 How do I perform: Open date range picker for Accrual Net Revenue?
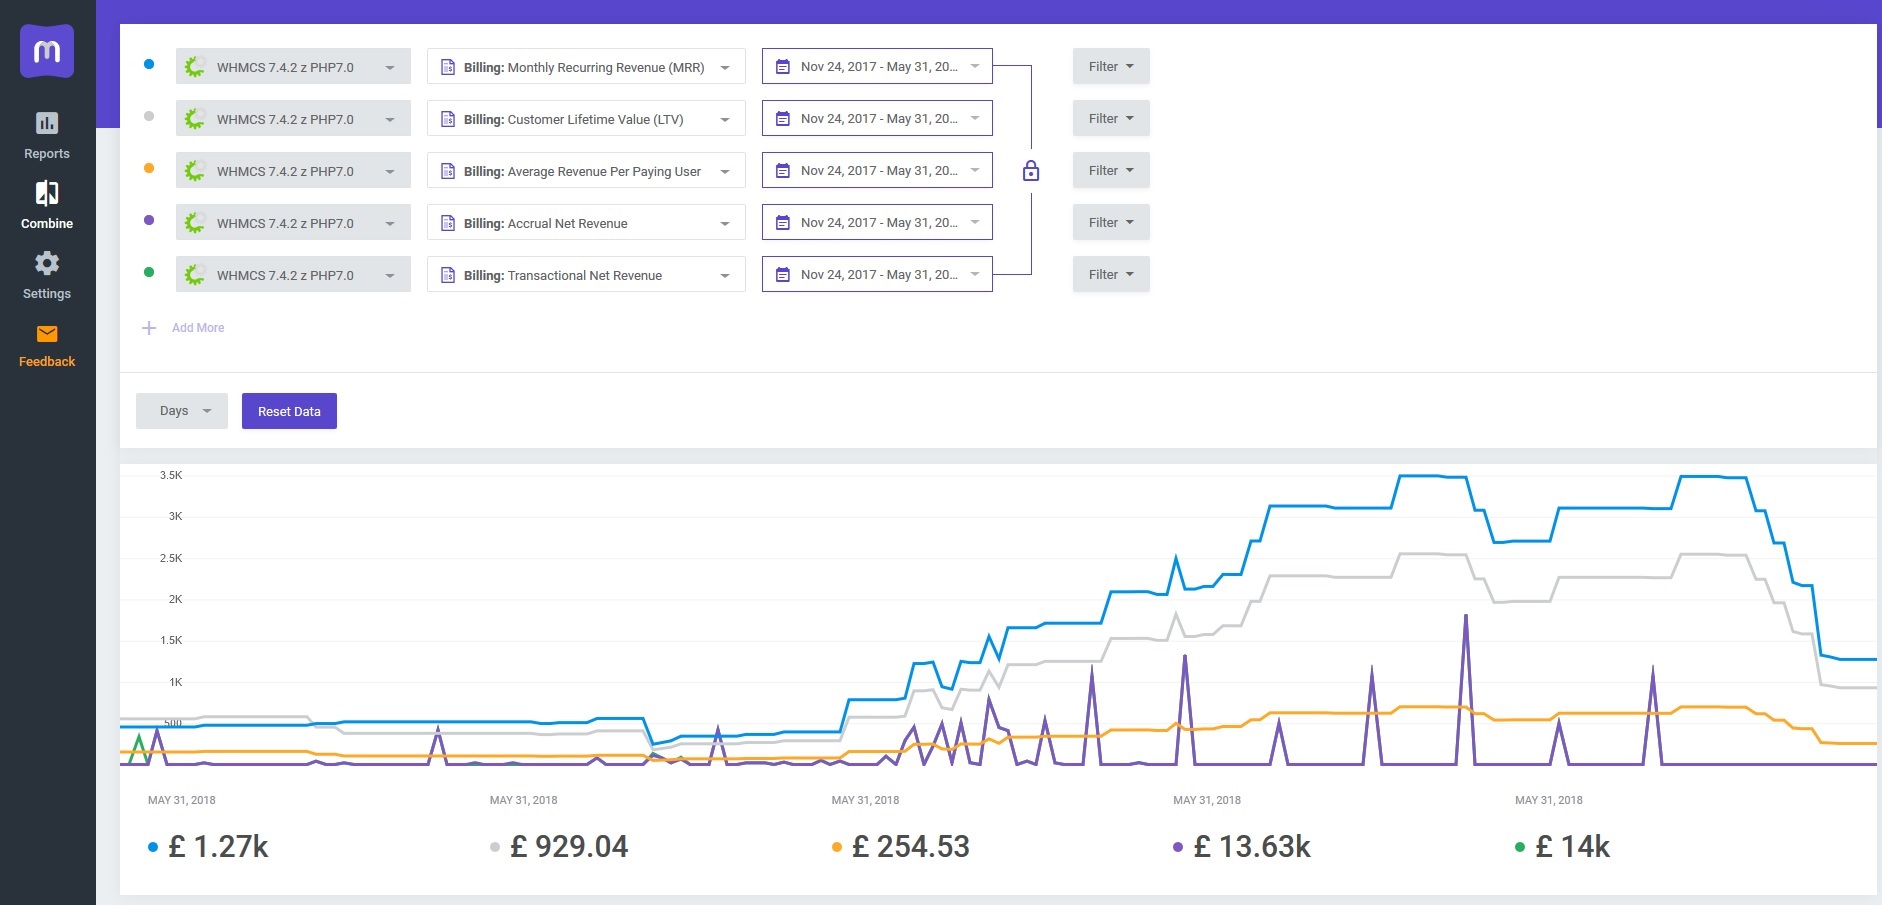point(876,223)
